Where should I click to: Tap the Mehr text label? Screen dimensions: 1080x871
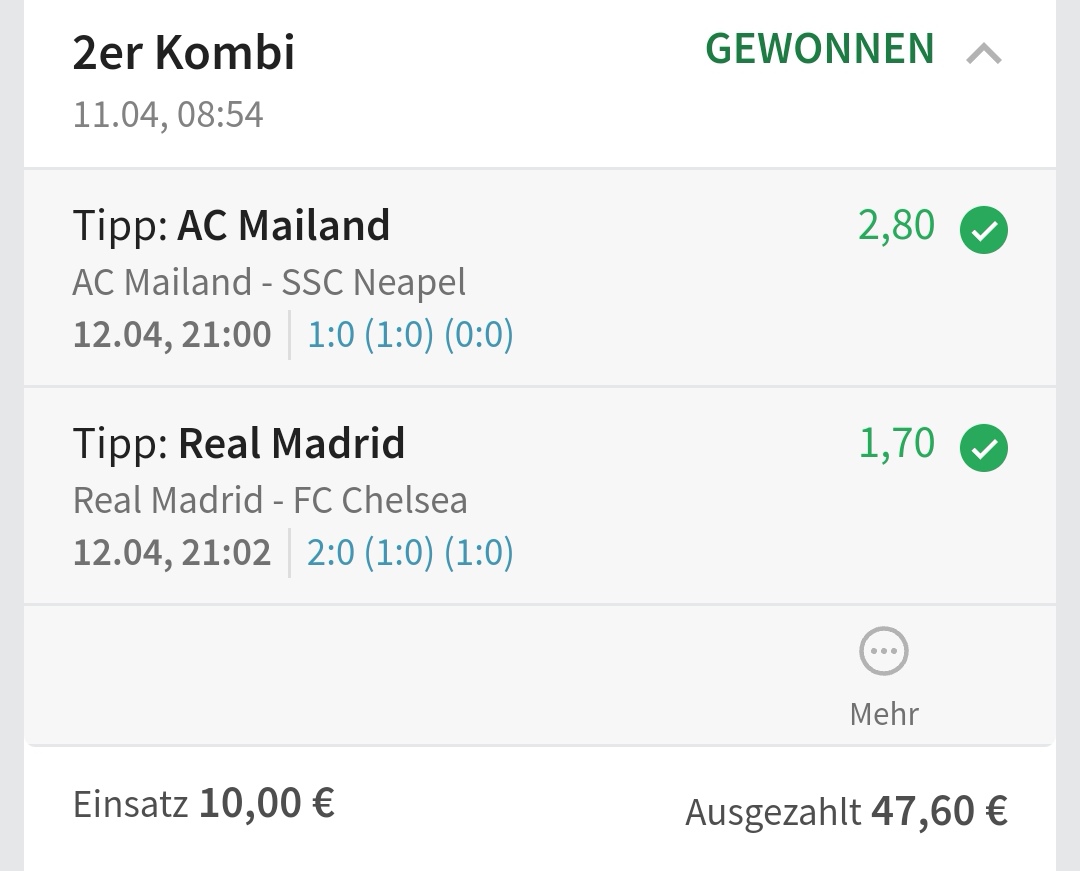point(884,714)
